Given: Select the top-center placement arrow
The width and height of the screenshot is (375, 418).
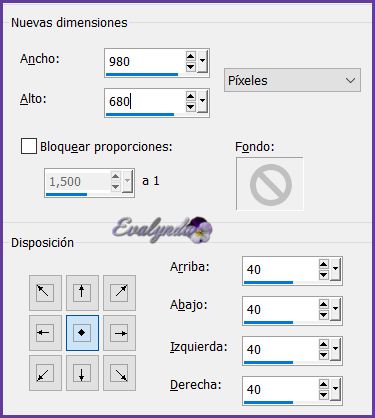Looking at the screenshot, I should 82,293.
